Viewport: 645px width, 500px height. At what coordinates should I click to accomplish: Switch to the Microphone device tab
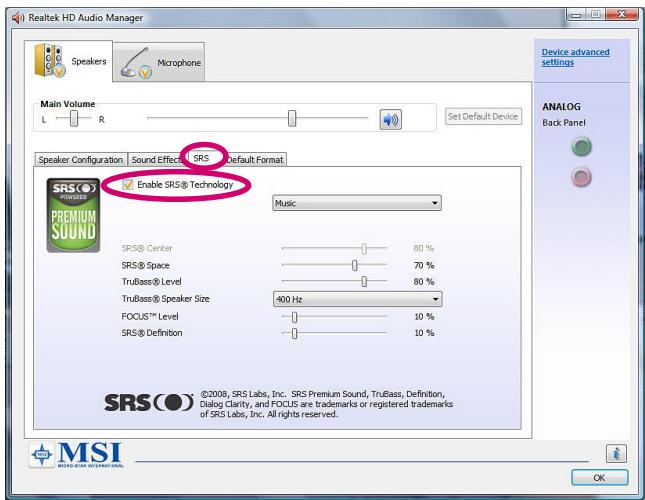tap(159, 62)
